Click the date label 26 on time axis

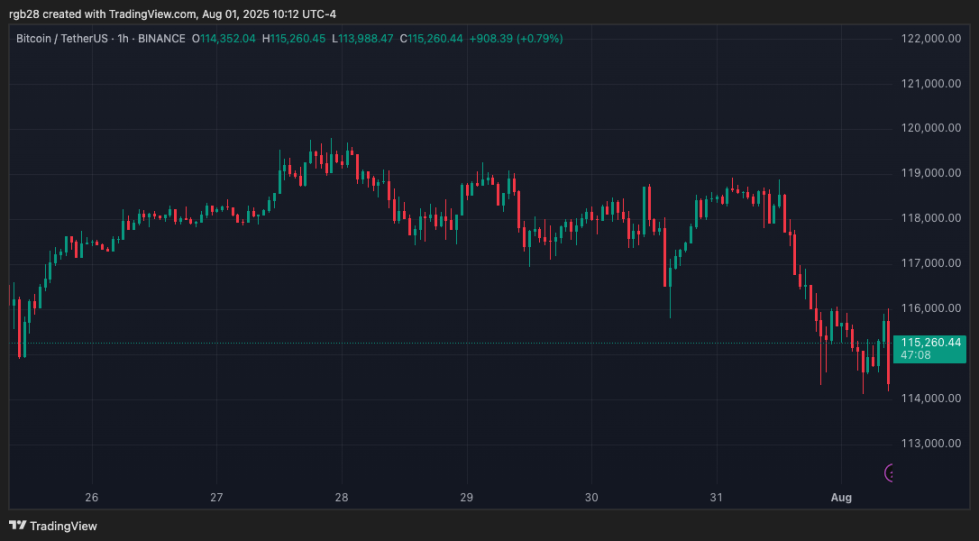[x=92, y=497]
